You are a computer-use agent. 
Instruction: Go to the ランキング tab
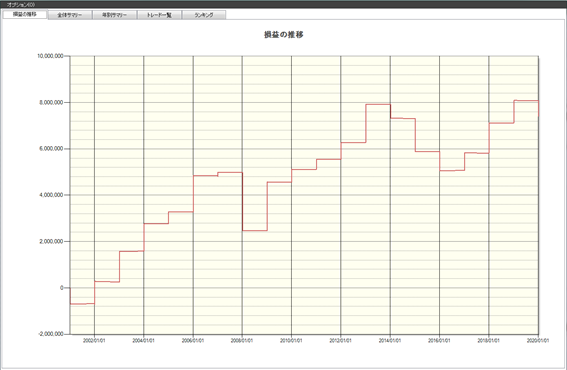[204, 15]
